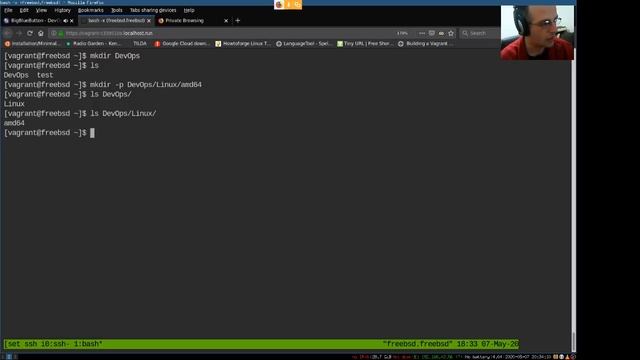
Task: Open the History menu
Action: [x=62, y=10]
